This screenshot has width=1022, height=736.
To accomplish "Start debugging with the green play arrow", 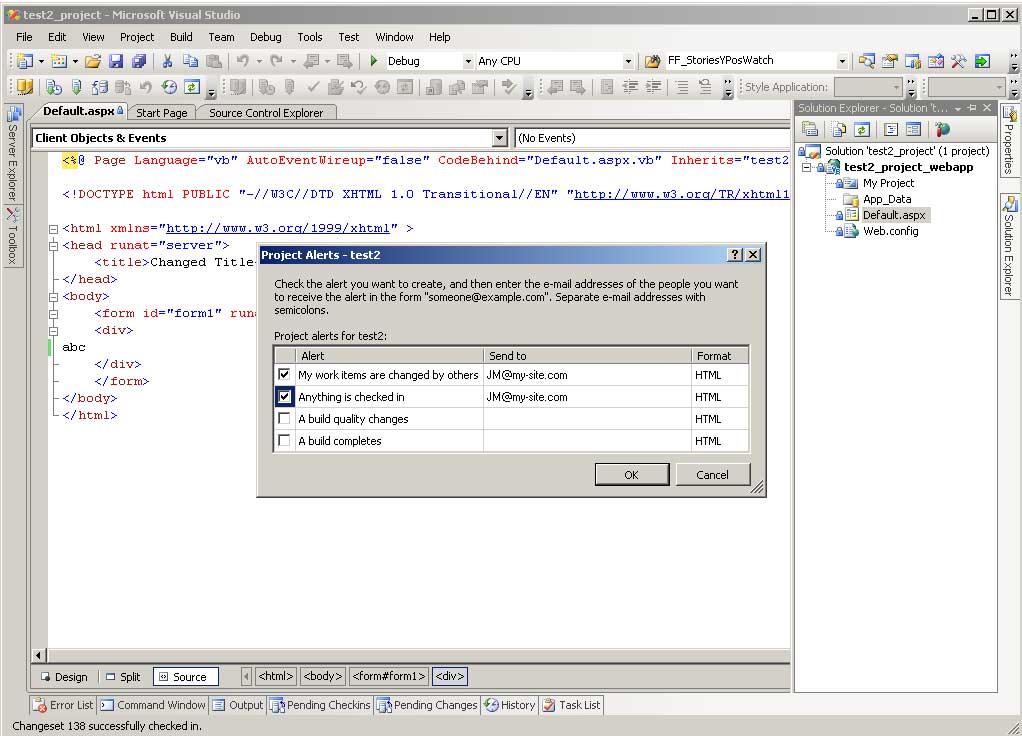I will [x=373, y=61].
